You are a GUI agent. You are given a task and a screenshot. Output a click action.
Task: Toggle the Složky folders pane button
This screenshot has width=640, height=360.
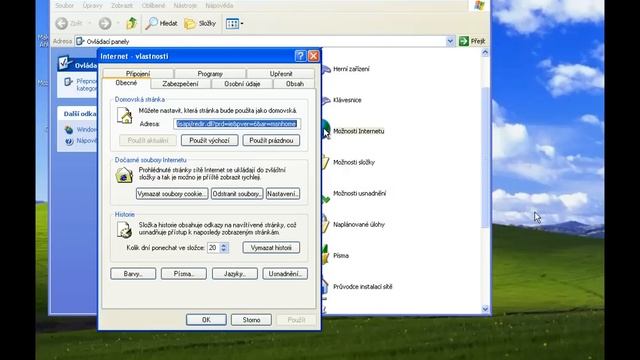(200, 23)
